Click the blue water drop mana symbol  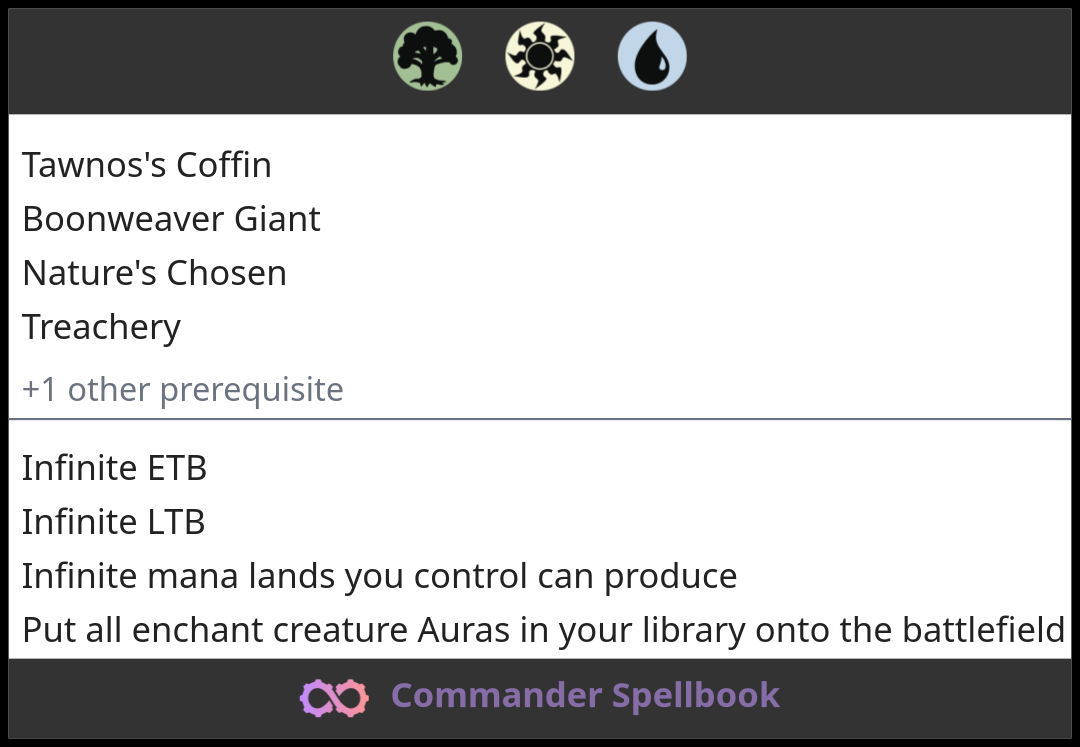coord(652,57)
